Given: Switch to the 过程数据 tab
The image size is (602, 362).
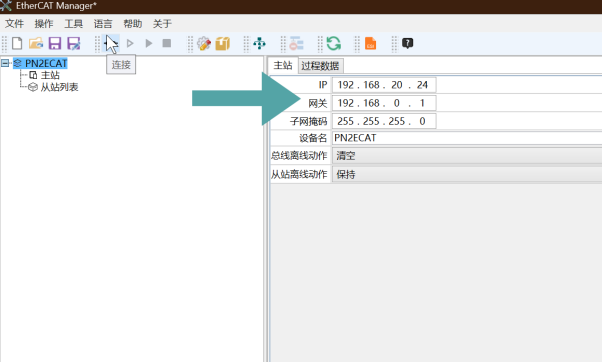Looking at the screenshot, I should [x=320, y=66].
